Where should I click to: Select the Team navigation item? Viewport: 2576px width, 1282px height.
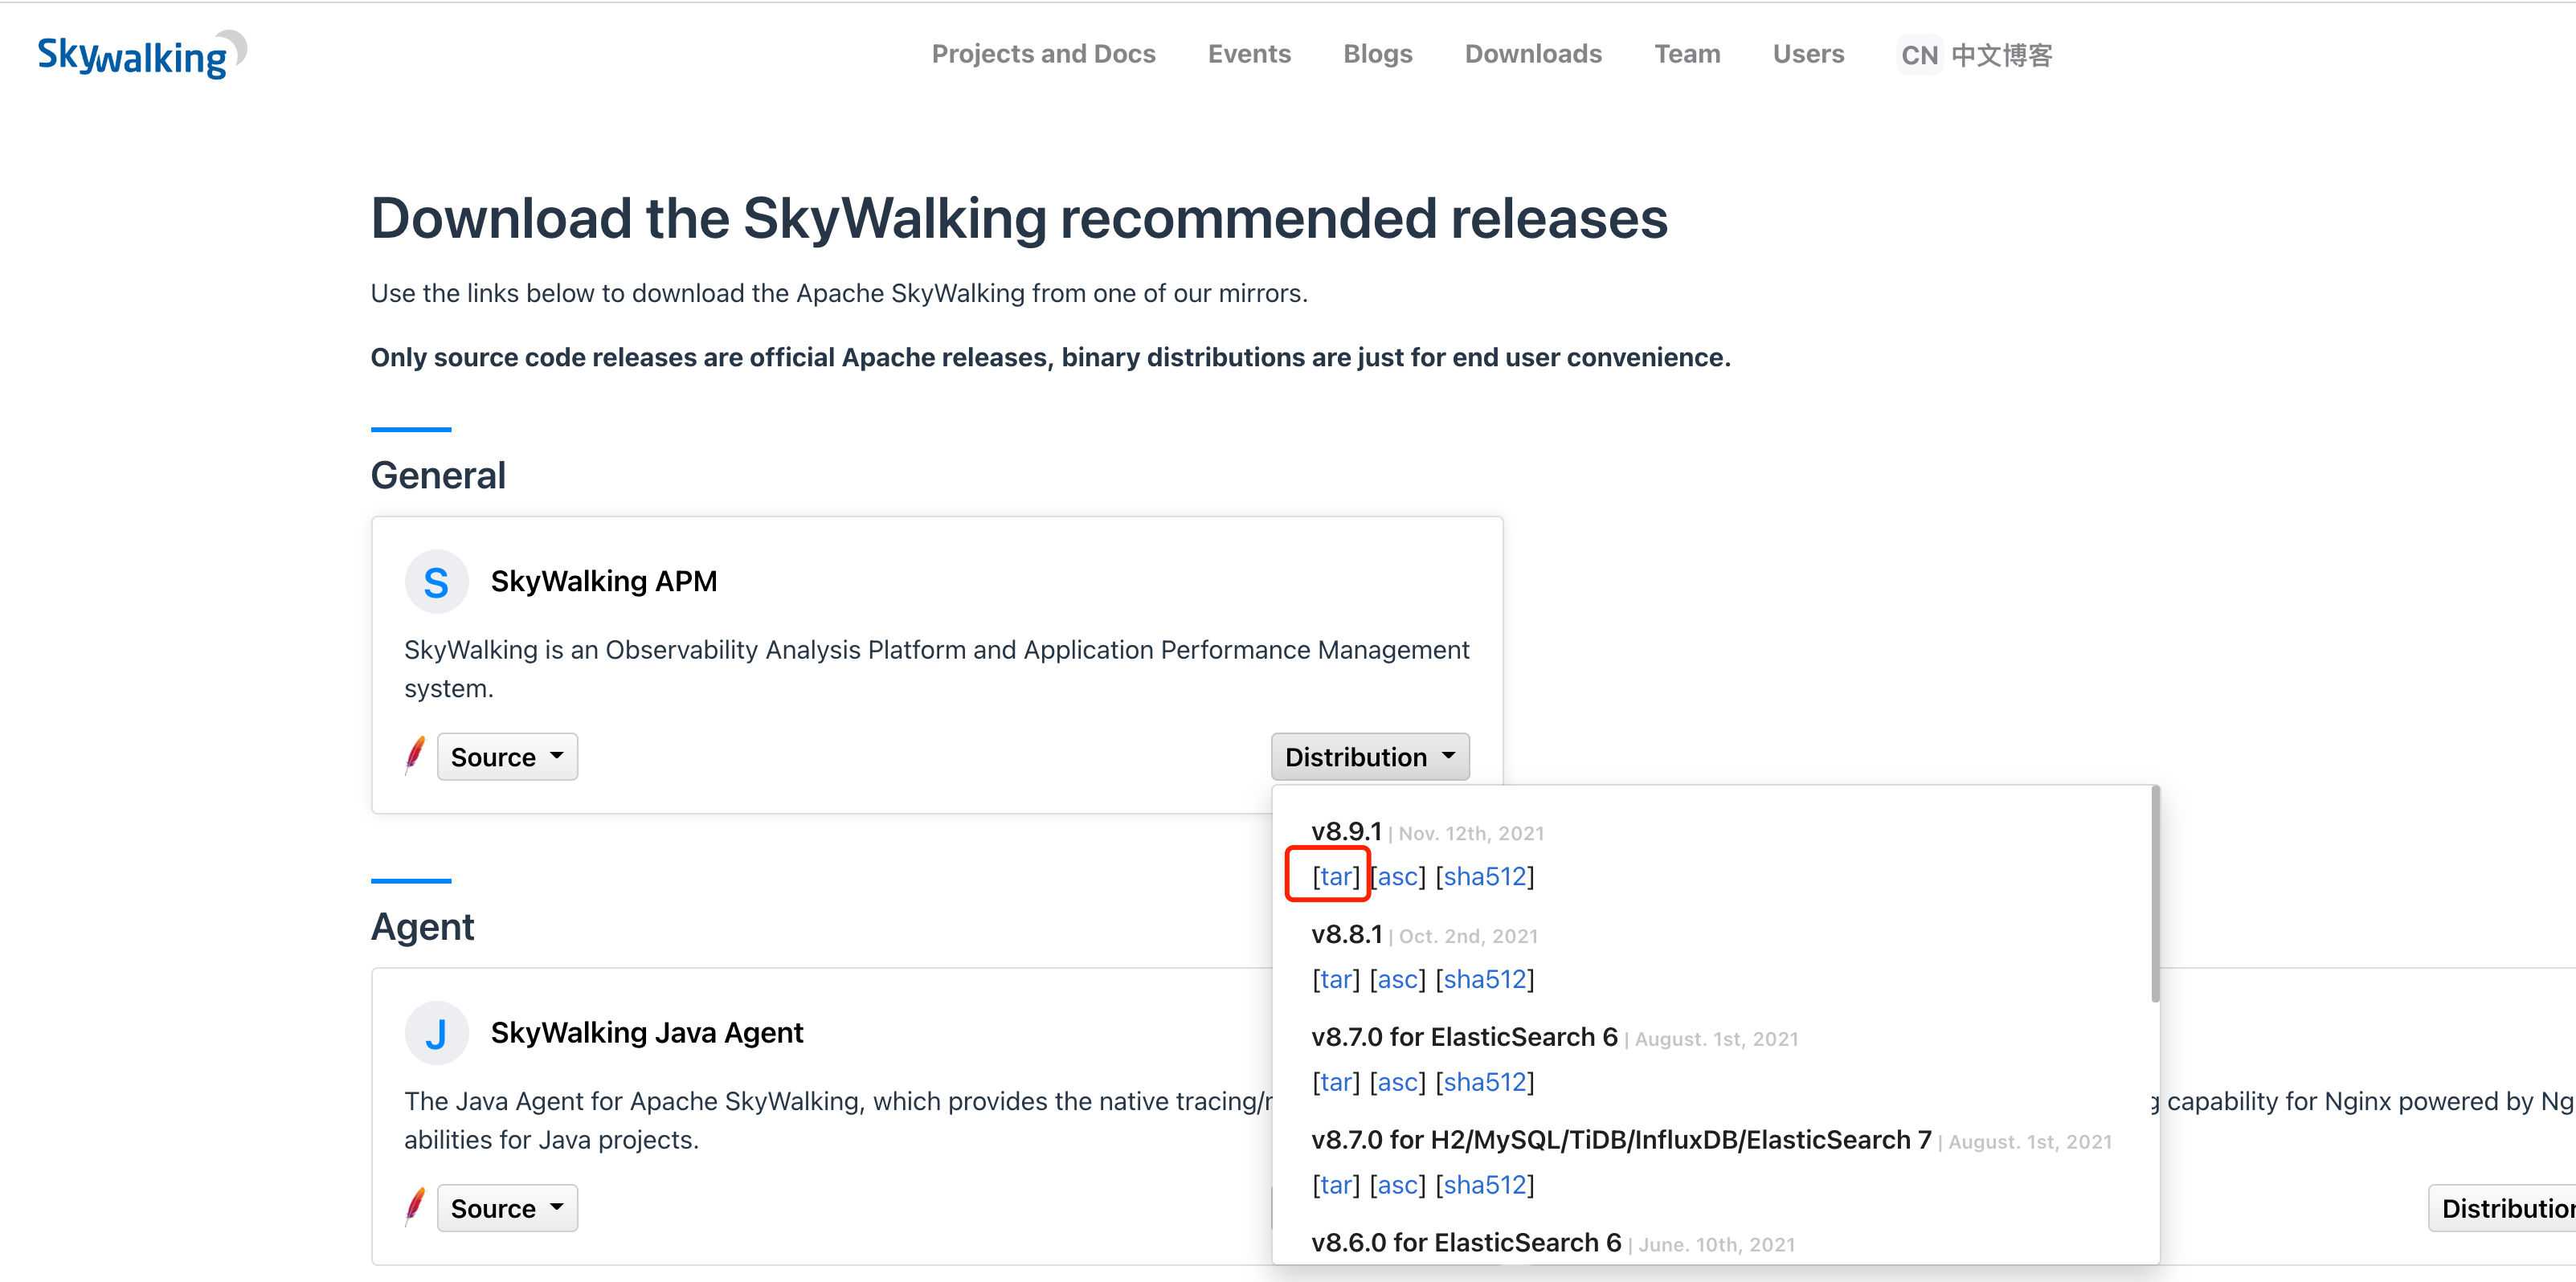[x=1687, y=54]
